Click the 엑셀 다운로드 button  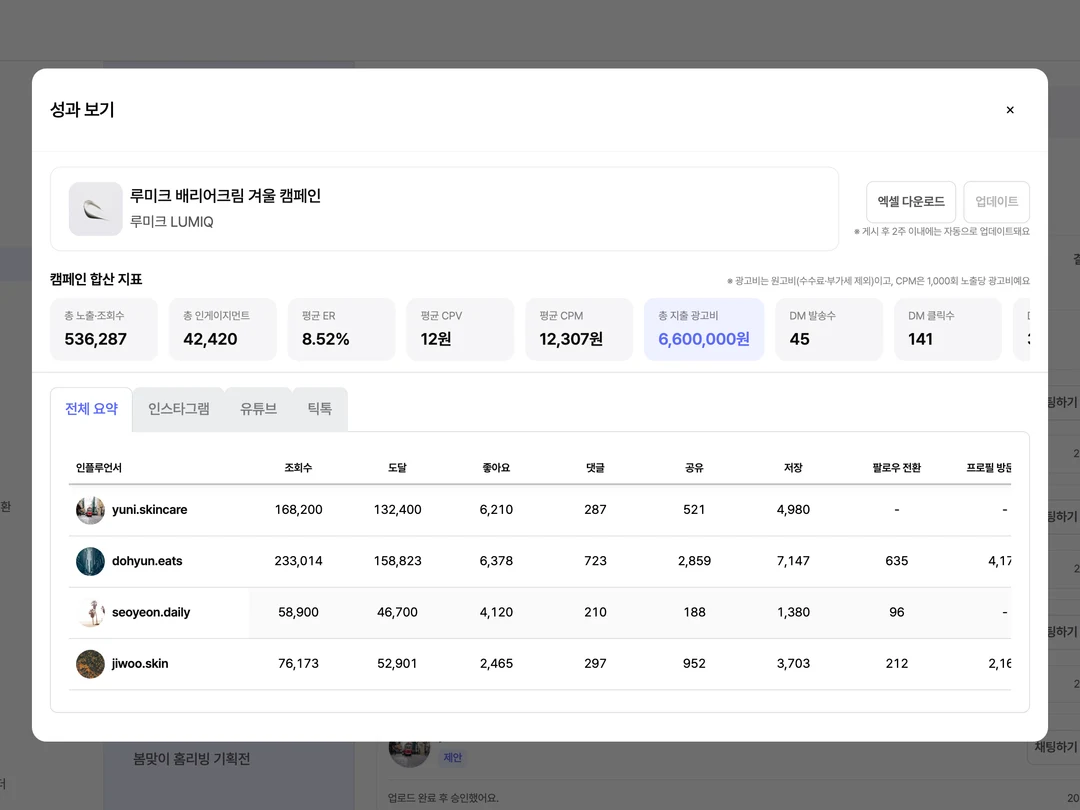point(911,202)
